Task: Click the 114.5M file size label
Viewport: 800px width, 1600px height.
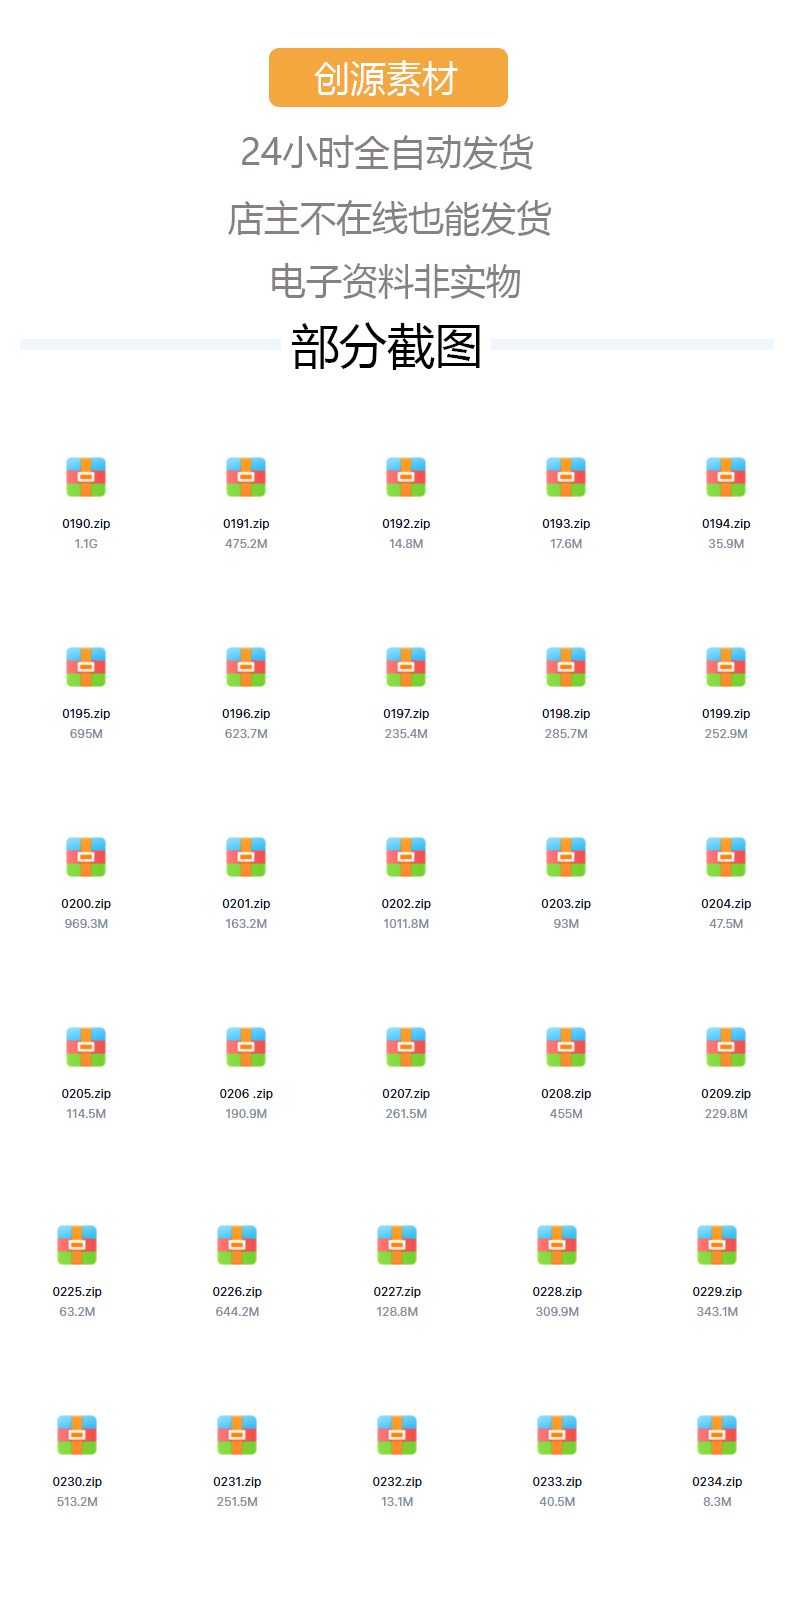Action: pyautogui.click(x=86, y=1114)
